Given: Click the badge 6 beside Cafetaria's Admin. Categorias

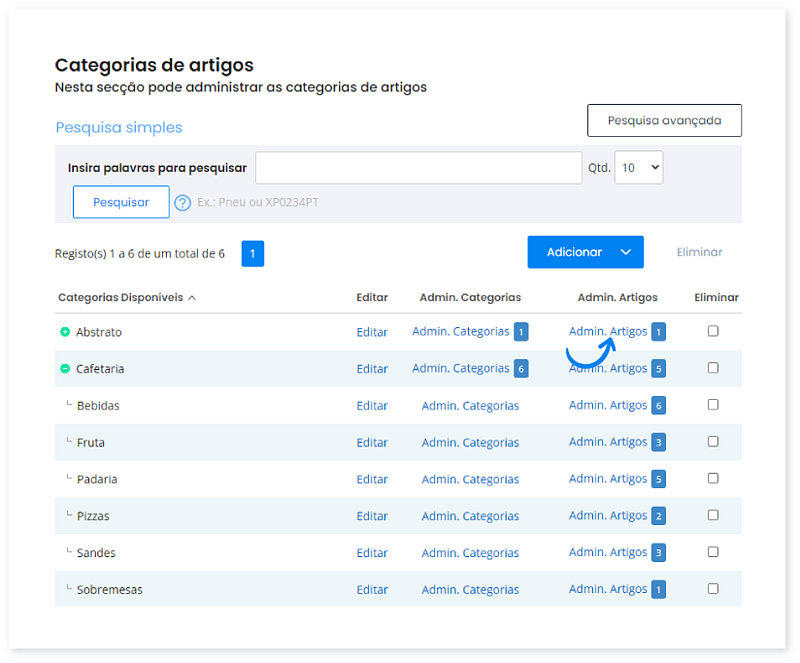Looking at the screenshot, I should tap(521, 368).
